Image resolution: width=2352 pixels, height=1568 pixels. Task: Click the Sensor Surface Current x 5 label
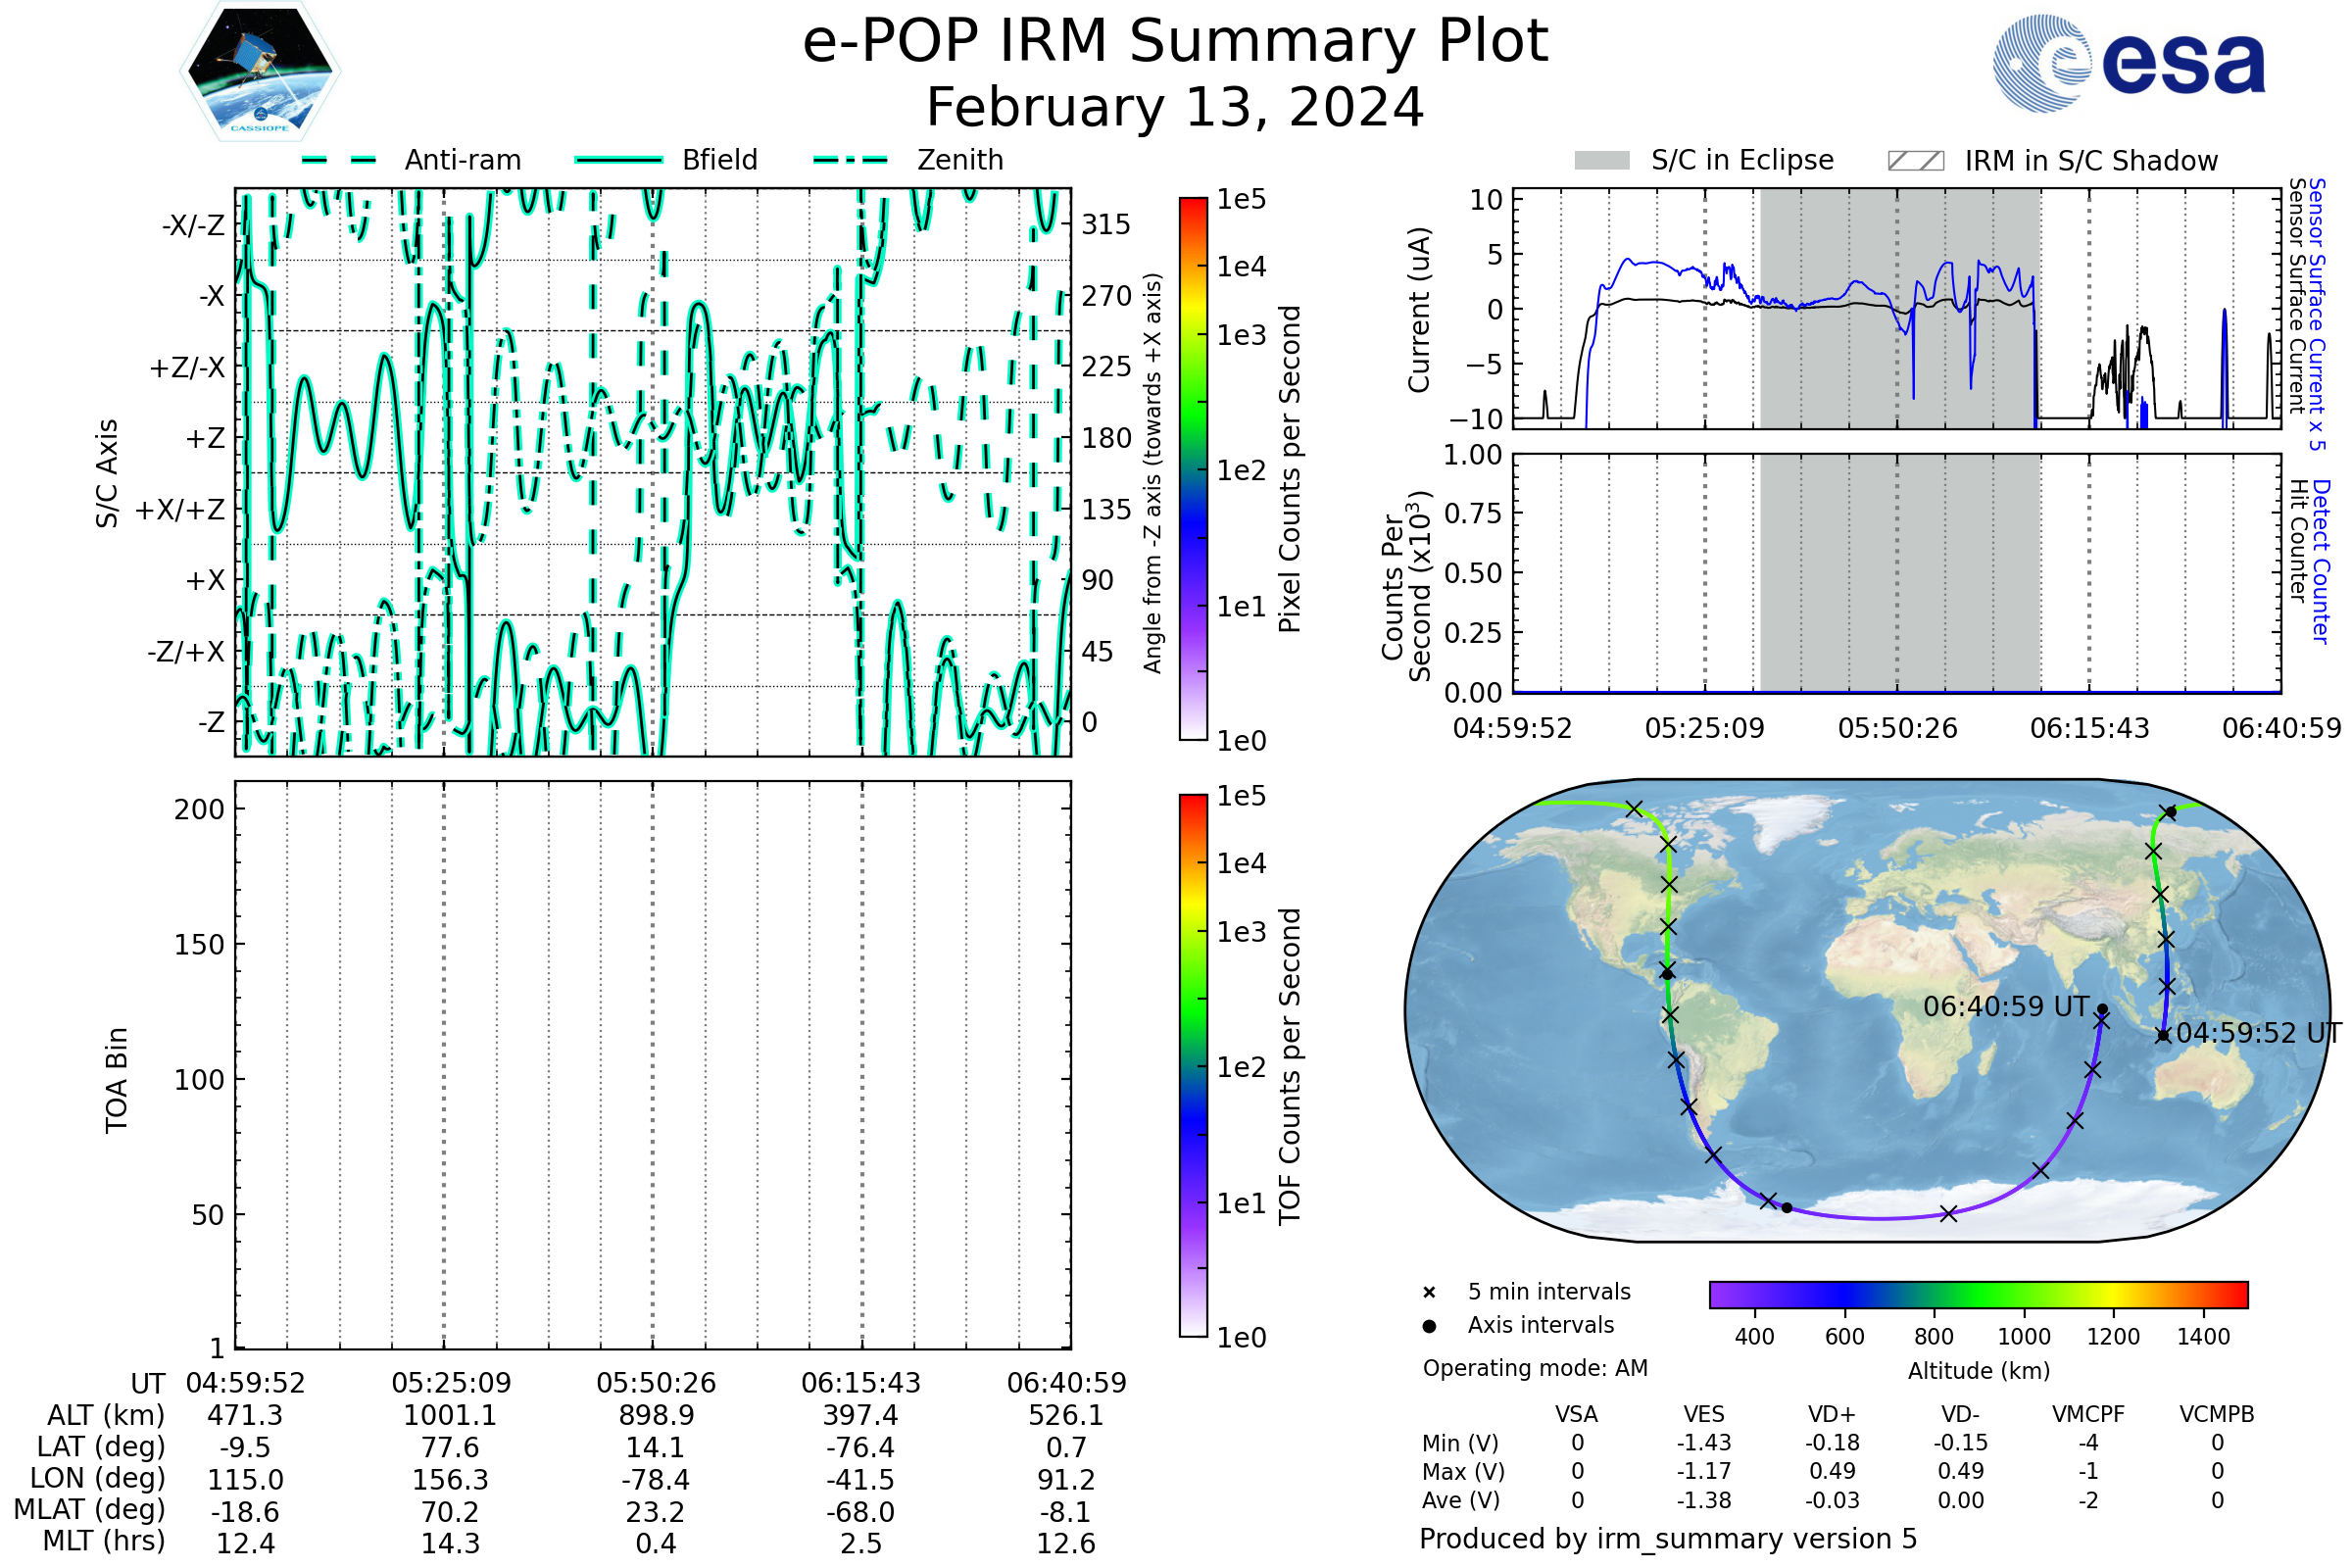tap(2317, 314)
